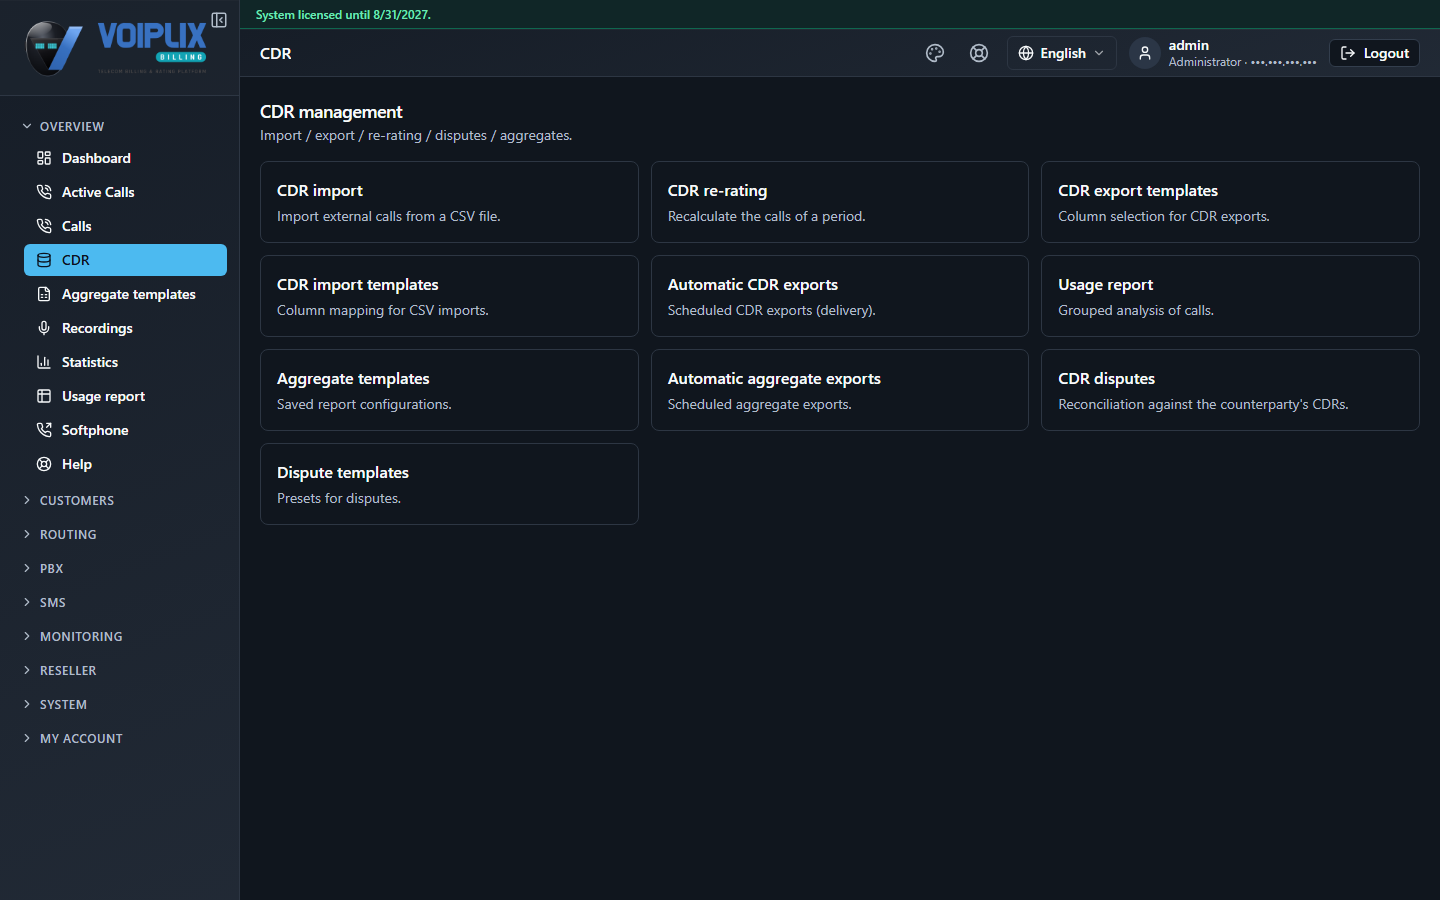This screenshot has height=900, width=1440.
Task: Select Recordings in the sidebar menu
Action: point(125,328)
